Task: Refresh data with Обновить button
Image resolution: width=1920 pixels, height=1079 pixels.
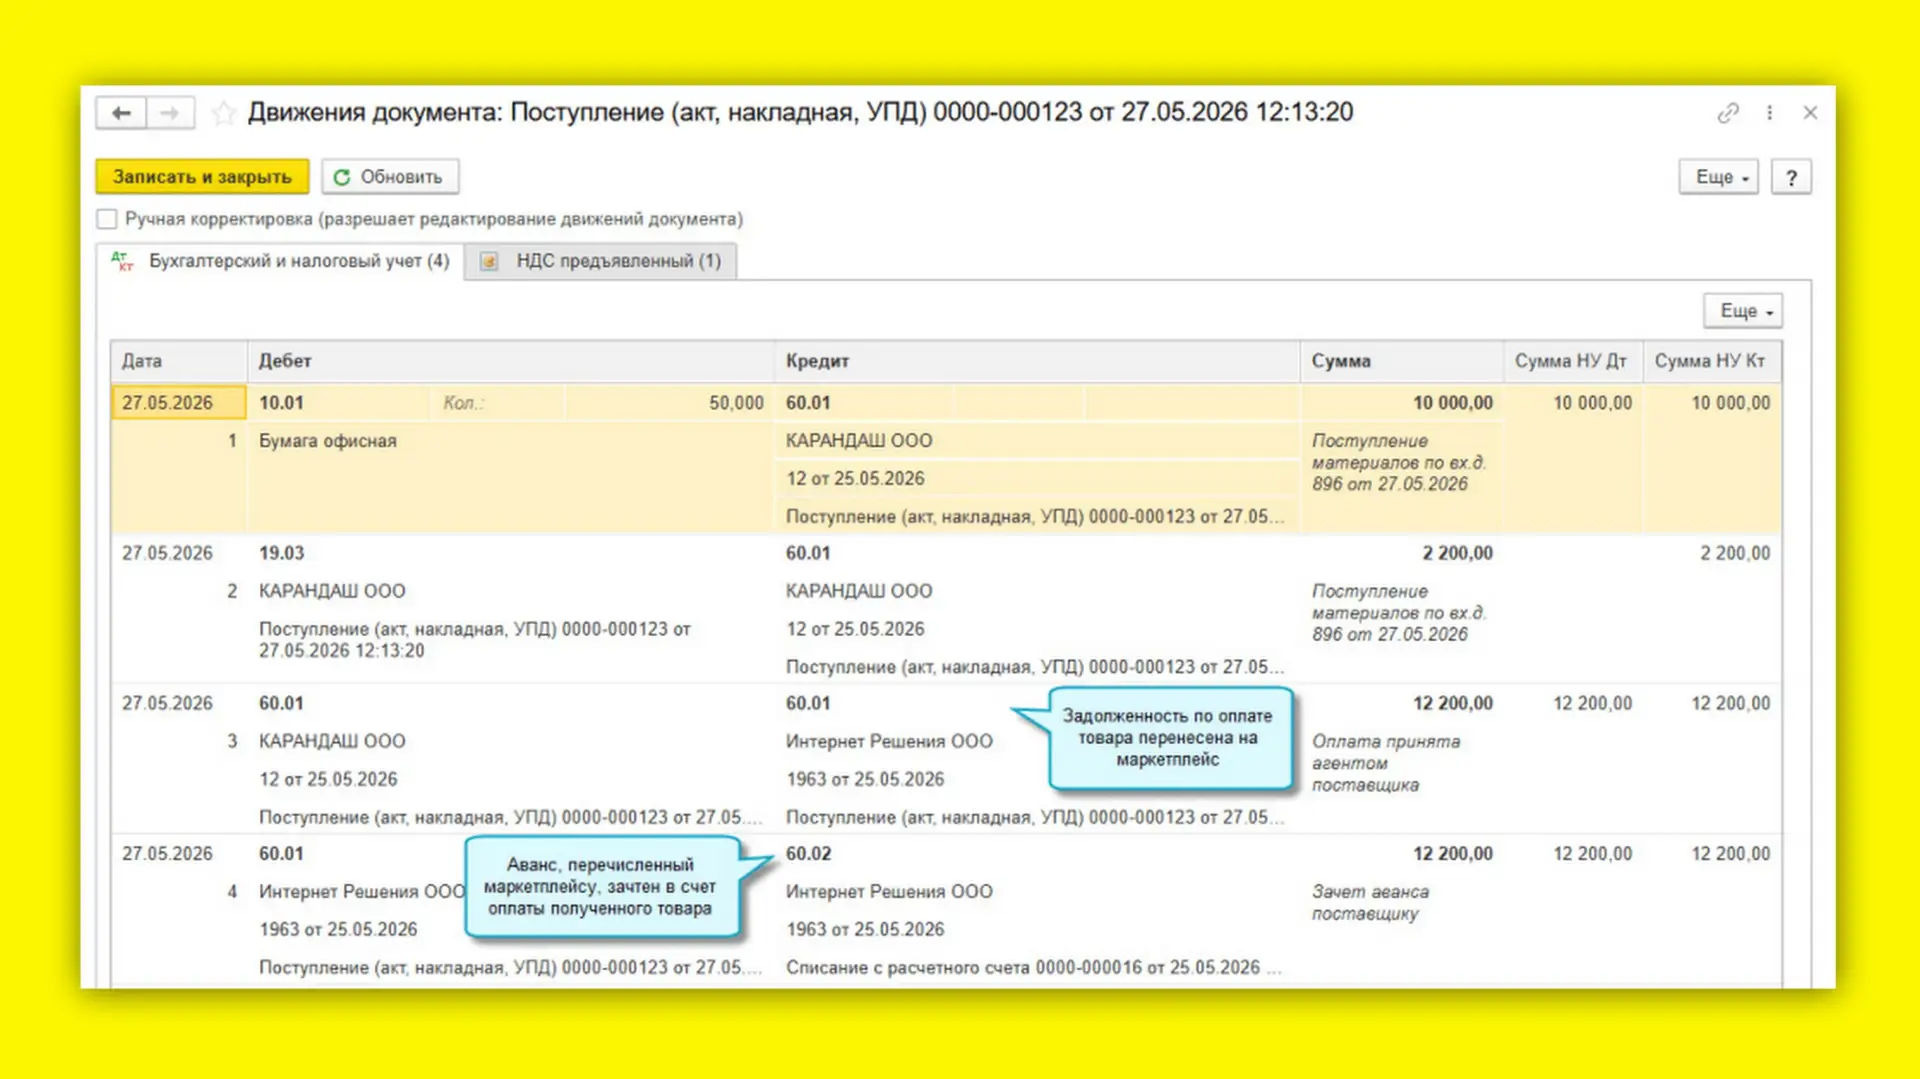Action: tap(390, 177)
